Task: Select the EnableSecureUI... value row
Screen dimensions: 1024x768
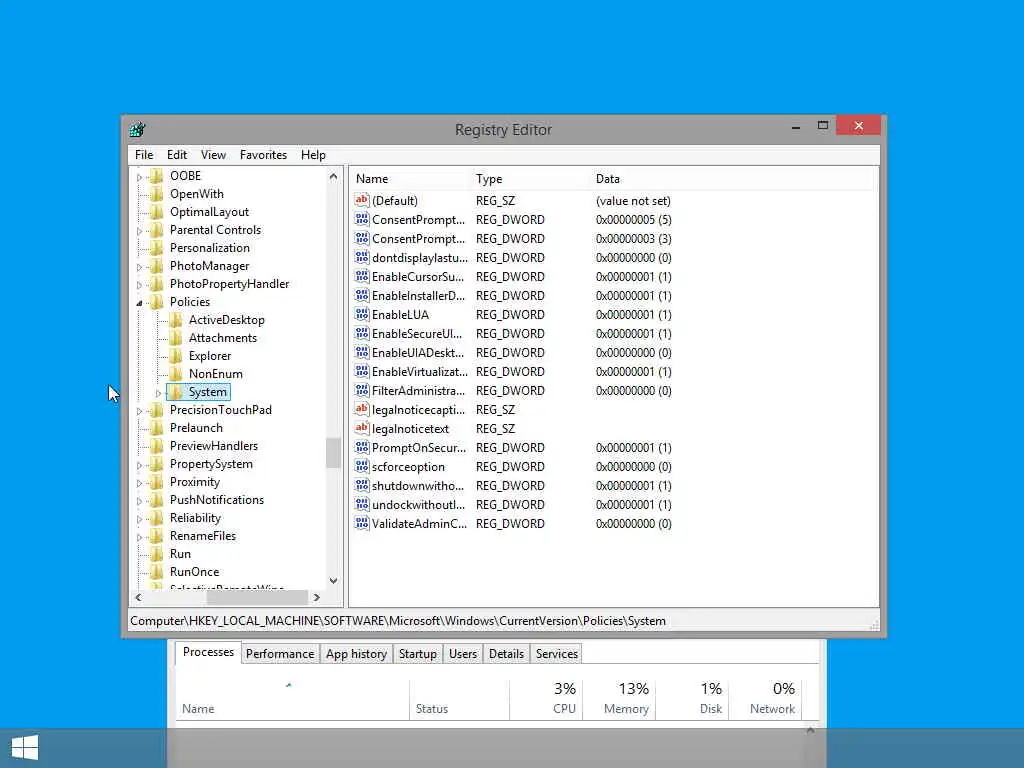Action: coord(514,334)
